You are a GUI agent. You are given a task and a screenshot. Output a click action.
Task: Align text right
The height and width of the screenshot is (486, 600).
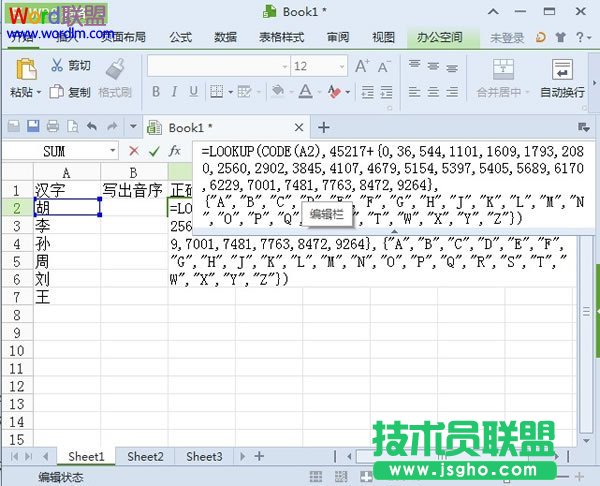452,92
